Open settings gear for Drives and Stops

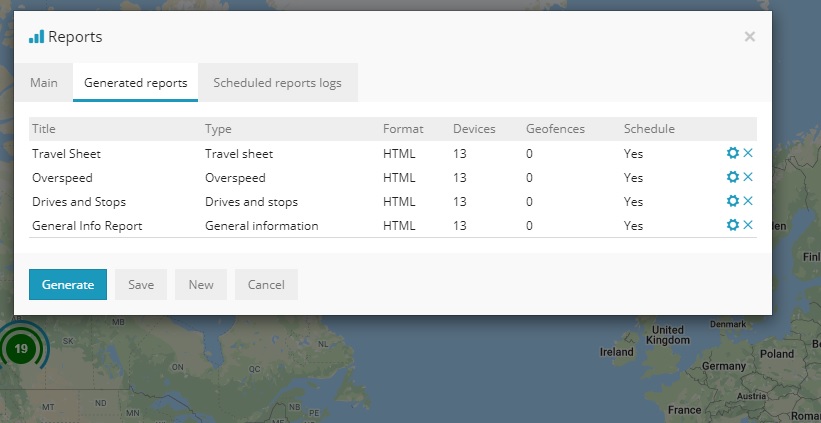733,201
